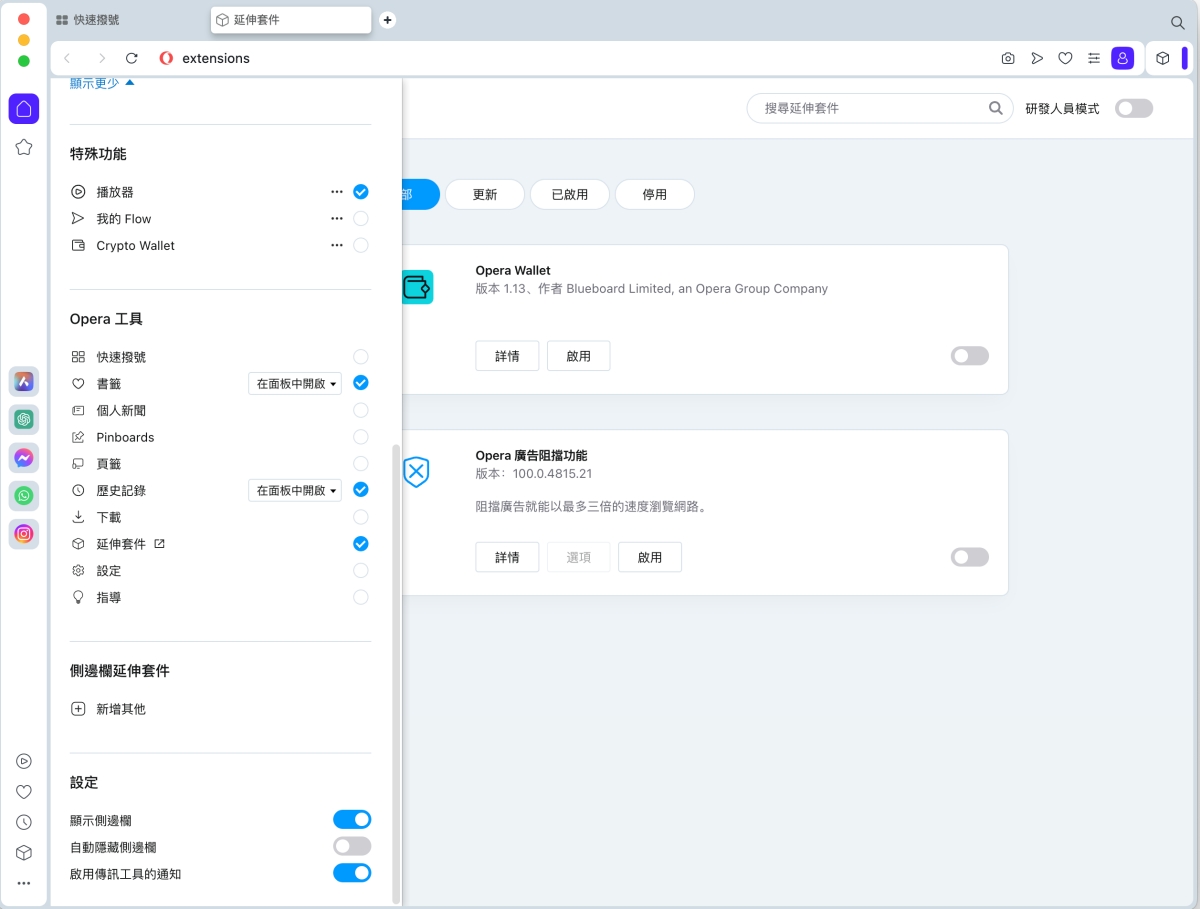This screenshot has height=909, width=1200.
Task: Toggle the Opera Wallet enable switch
Action: coord(970,356)
